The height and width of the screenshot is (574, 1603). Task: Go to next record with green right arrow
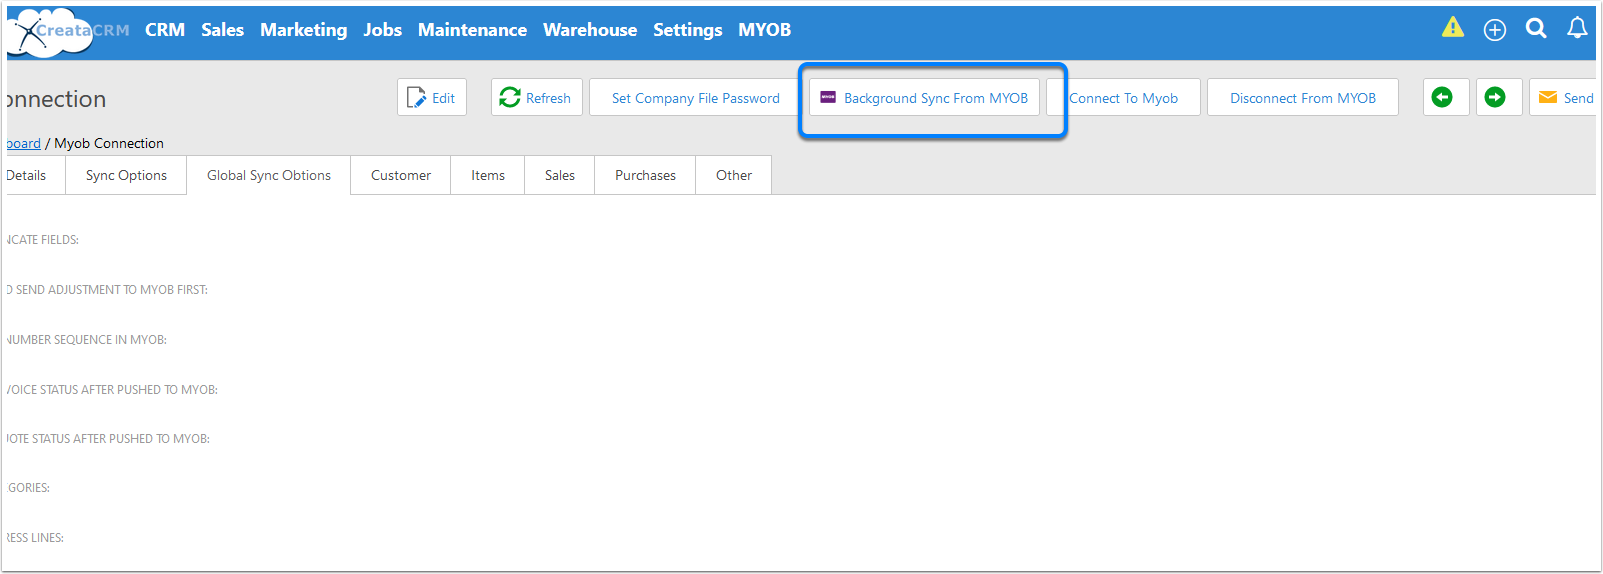coord(1499,97)
